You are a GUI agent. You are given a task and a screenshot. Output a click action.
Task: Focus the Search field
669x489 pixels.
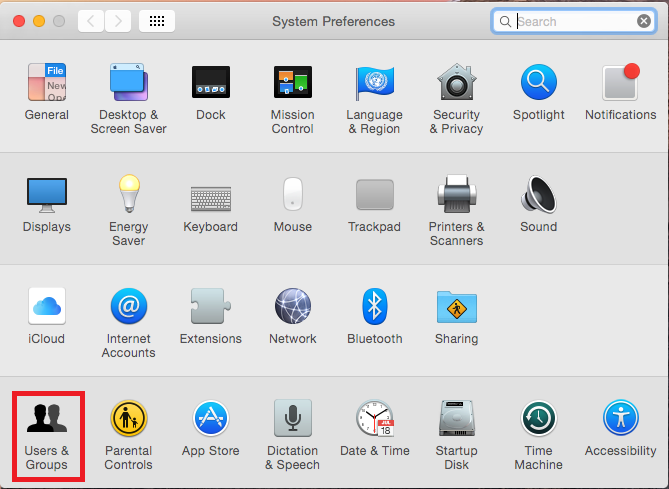click(574, 21)
